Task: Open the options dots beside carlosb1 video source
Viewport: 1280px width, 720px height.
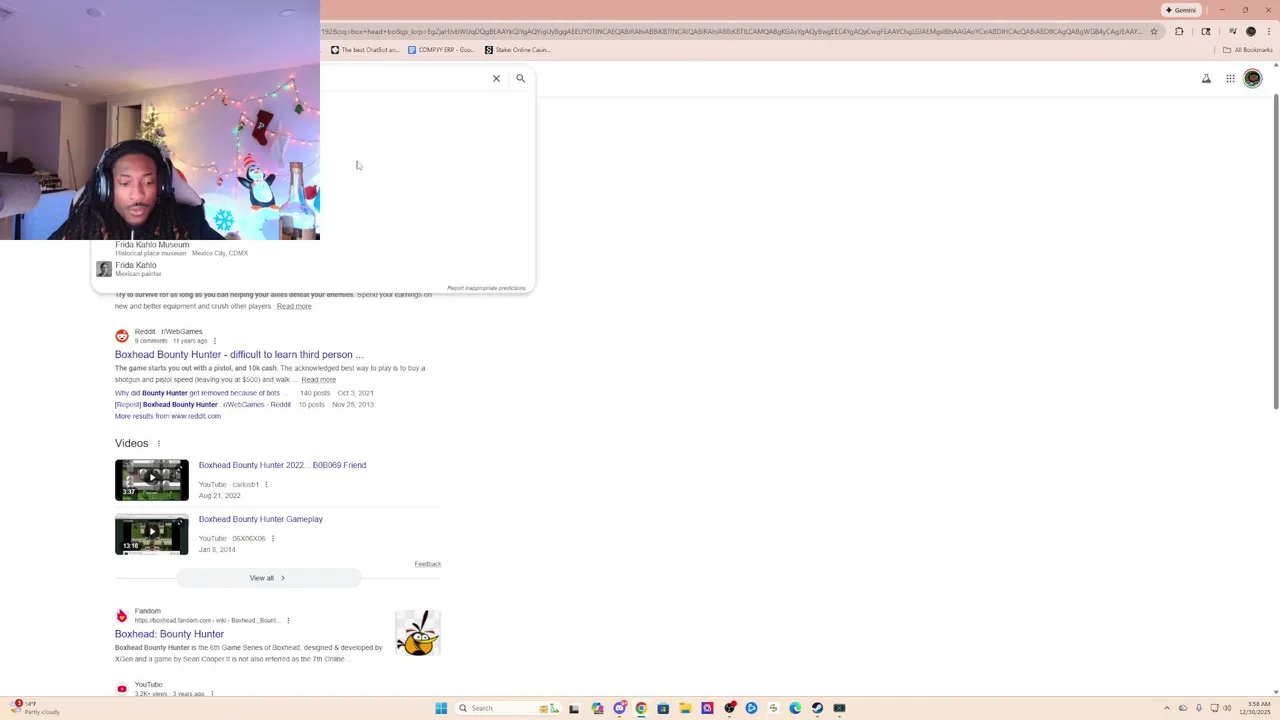Action: point(266,485)
